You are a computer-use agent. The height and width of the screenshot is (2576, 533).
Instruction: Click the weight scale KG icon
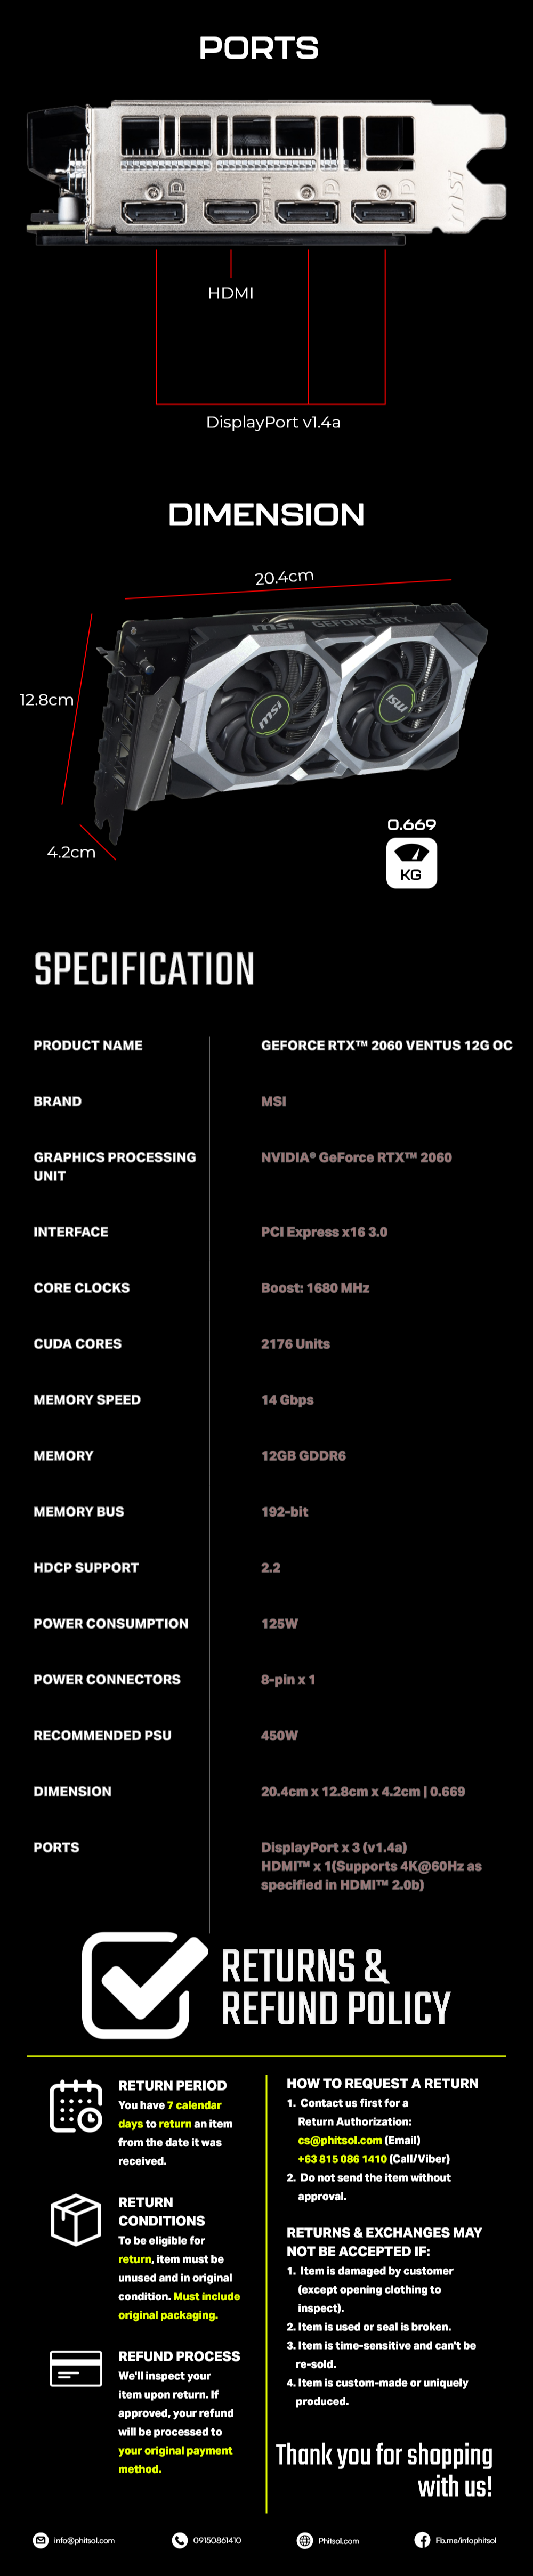coord(411,863)
